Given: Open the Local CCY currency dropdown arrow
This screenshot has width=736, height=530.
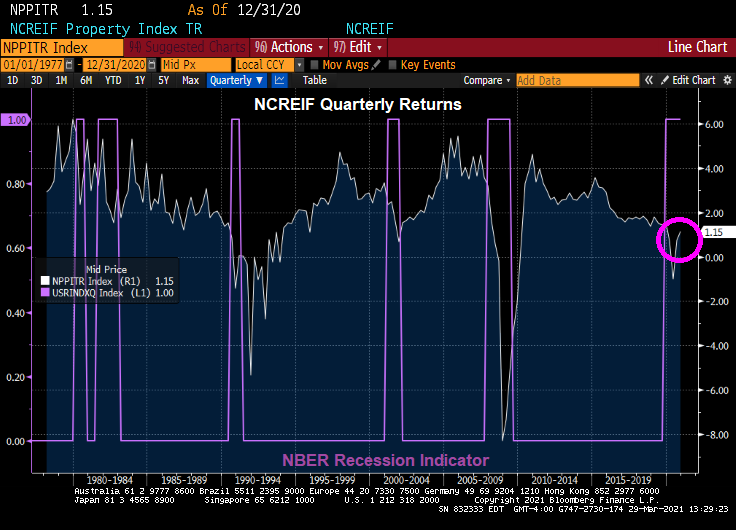Looking at the screenshot, I should pos(299,65).
